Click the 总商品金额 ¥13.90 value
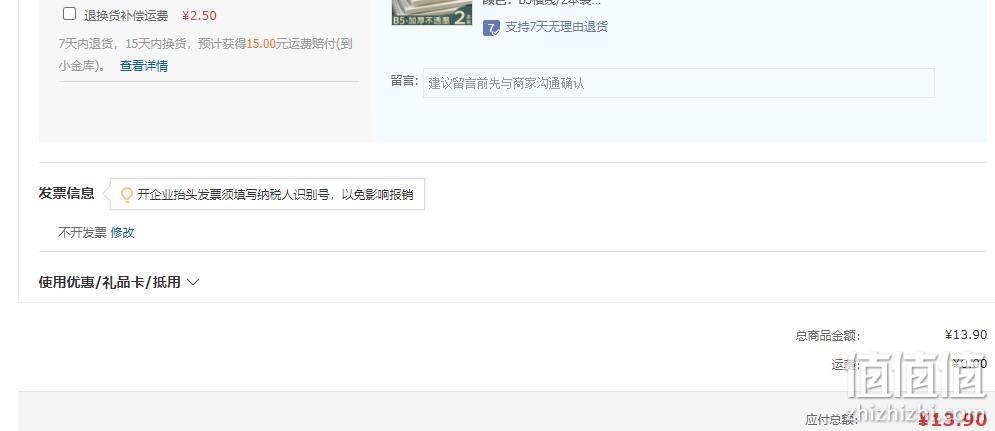This screenshot has width=995, height=431. (x=966, y=335)
